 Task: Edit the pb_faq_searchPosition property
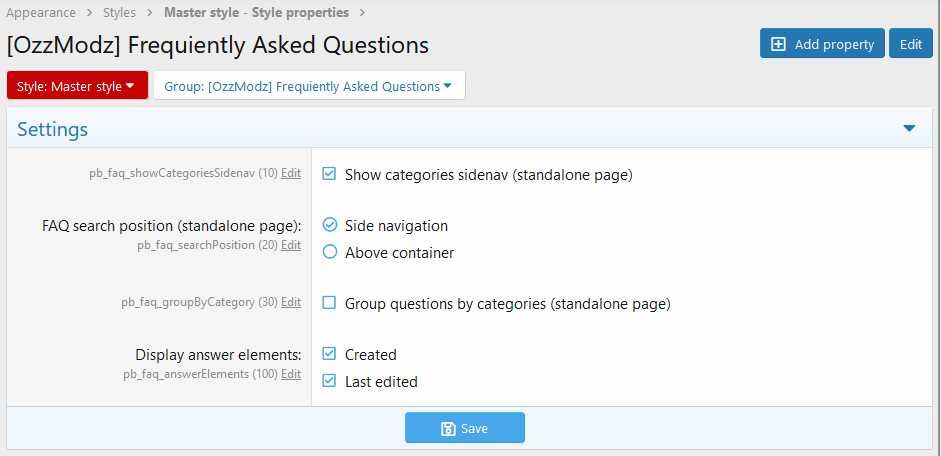291,245
